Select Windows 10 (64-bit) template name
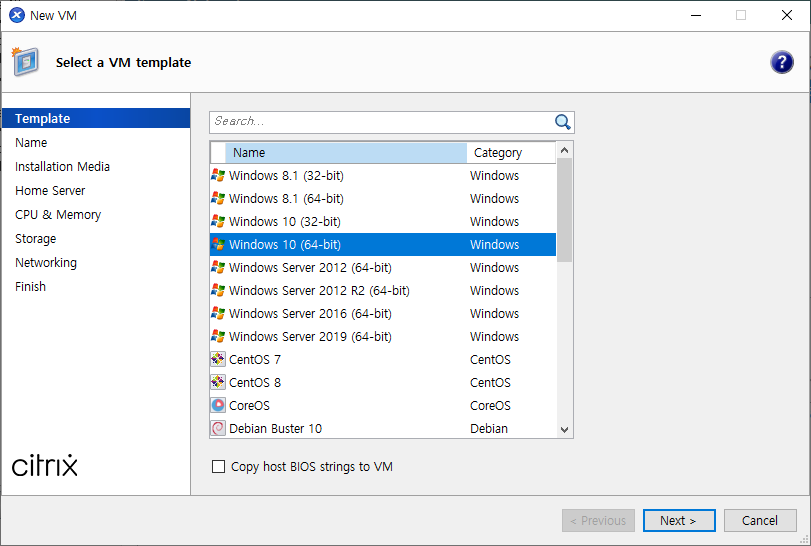 point(285,245)
